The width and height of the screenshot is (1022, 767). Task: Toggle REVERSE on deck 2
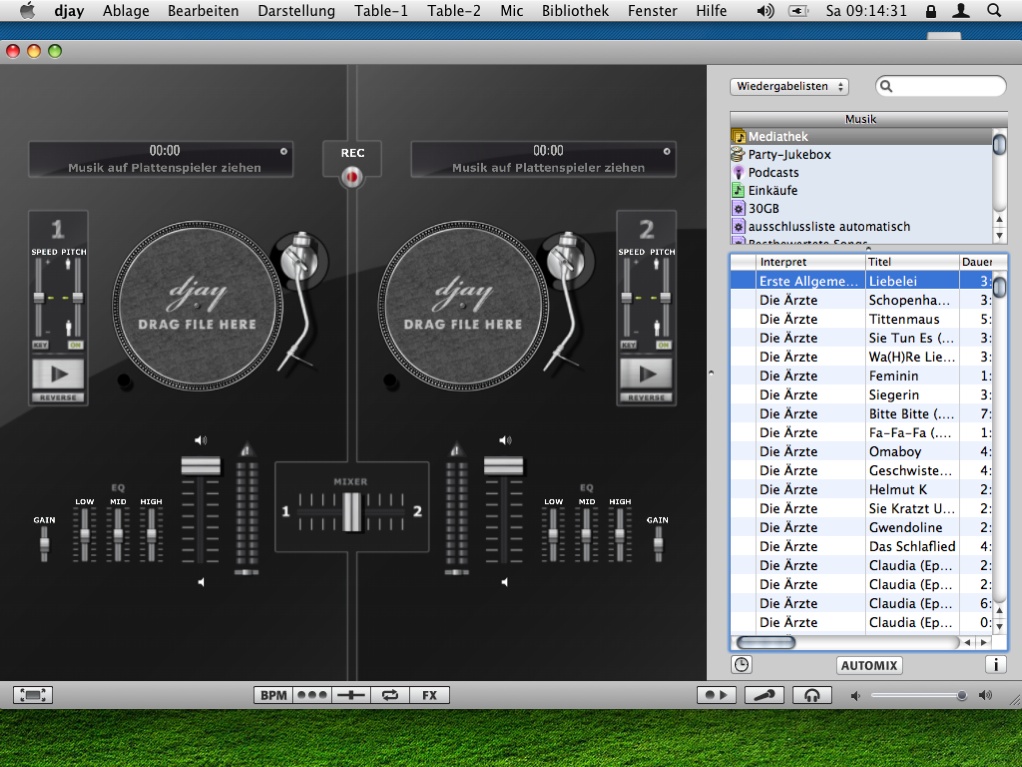coord(647,398)
